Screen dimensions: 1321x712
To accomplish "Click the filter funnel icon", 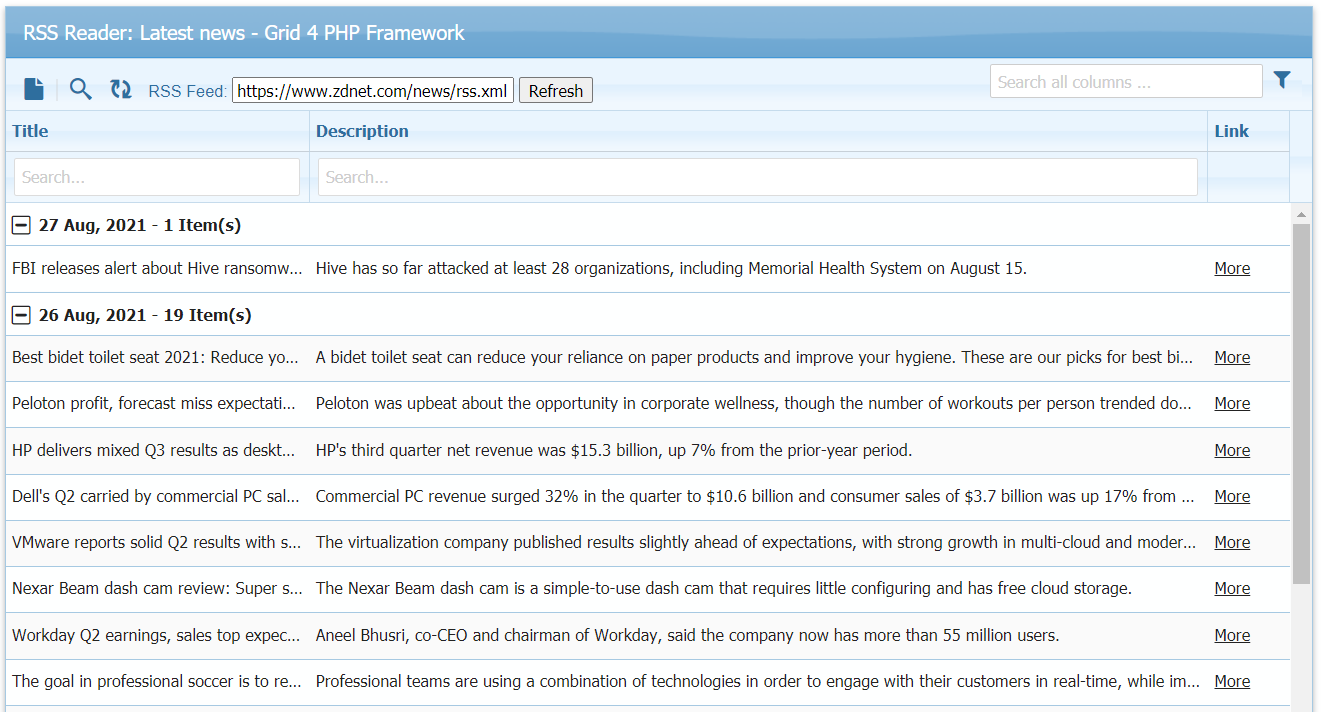I will 1282,80.
